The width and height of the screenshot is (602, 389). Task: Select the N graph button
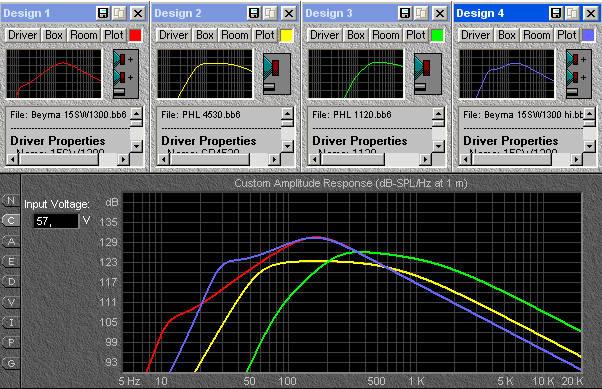click(x=11, y=200)
